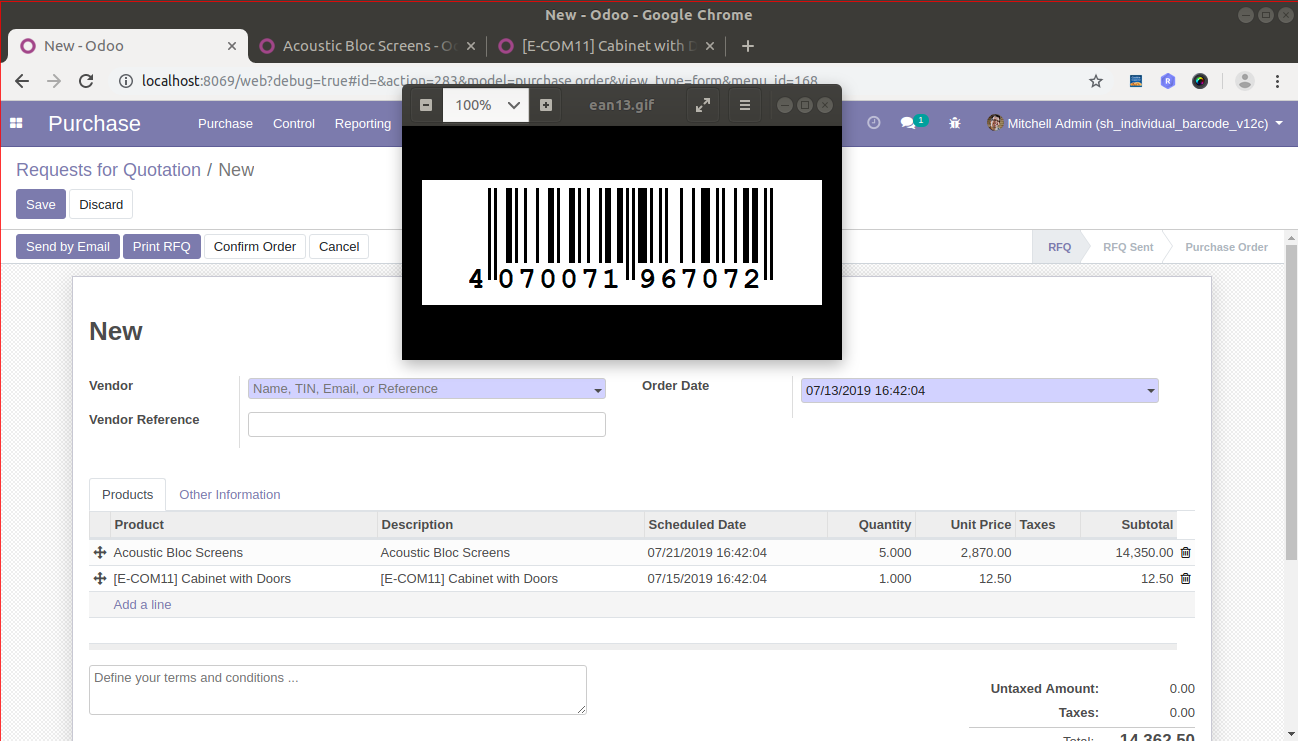Open the Control menu

pyautogui.click(x=294, y=123)
